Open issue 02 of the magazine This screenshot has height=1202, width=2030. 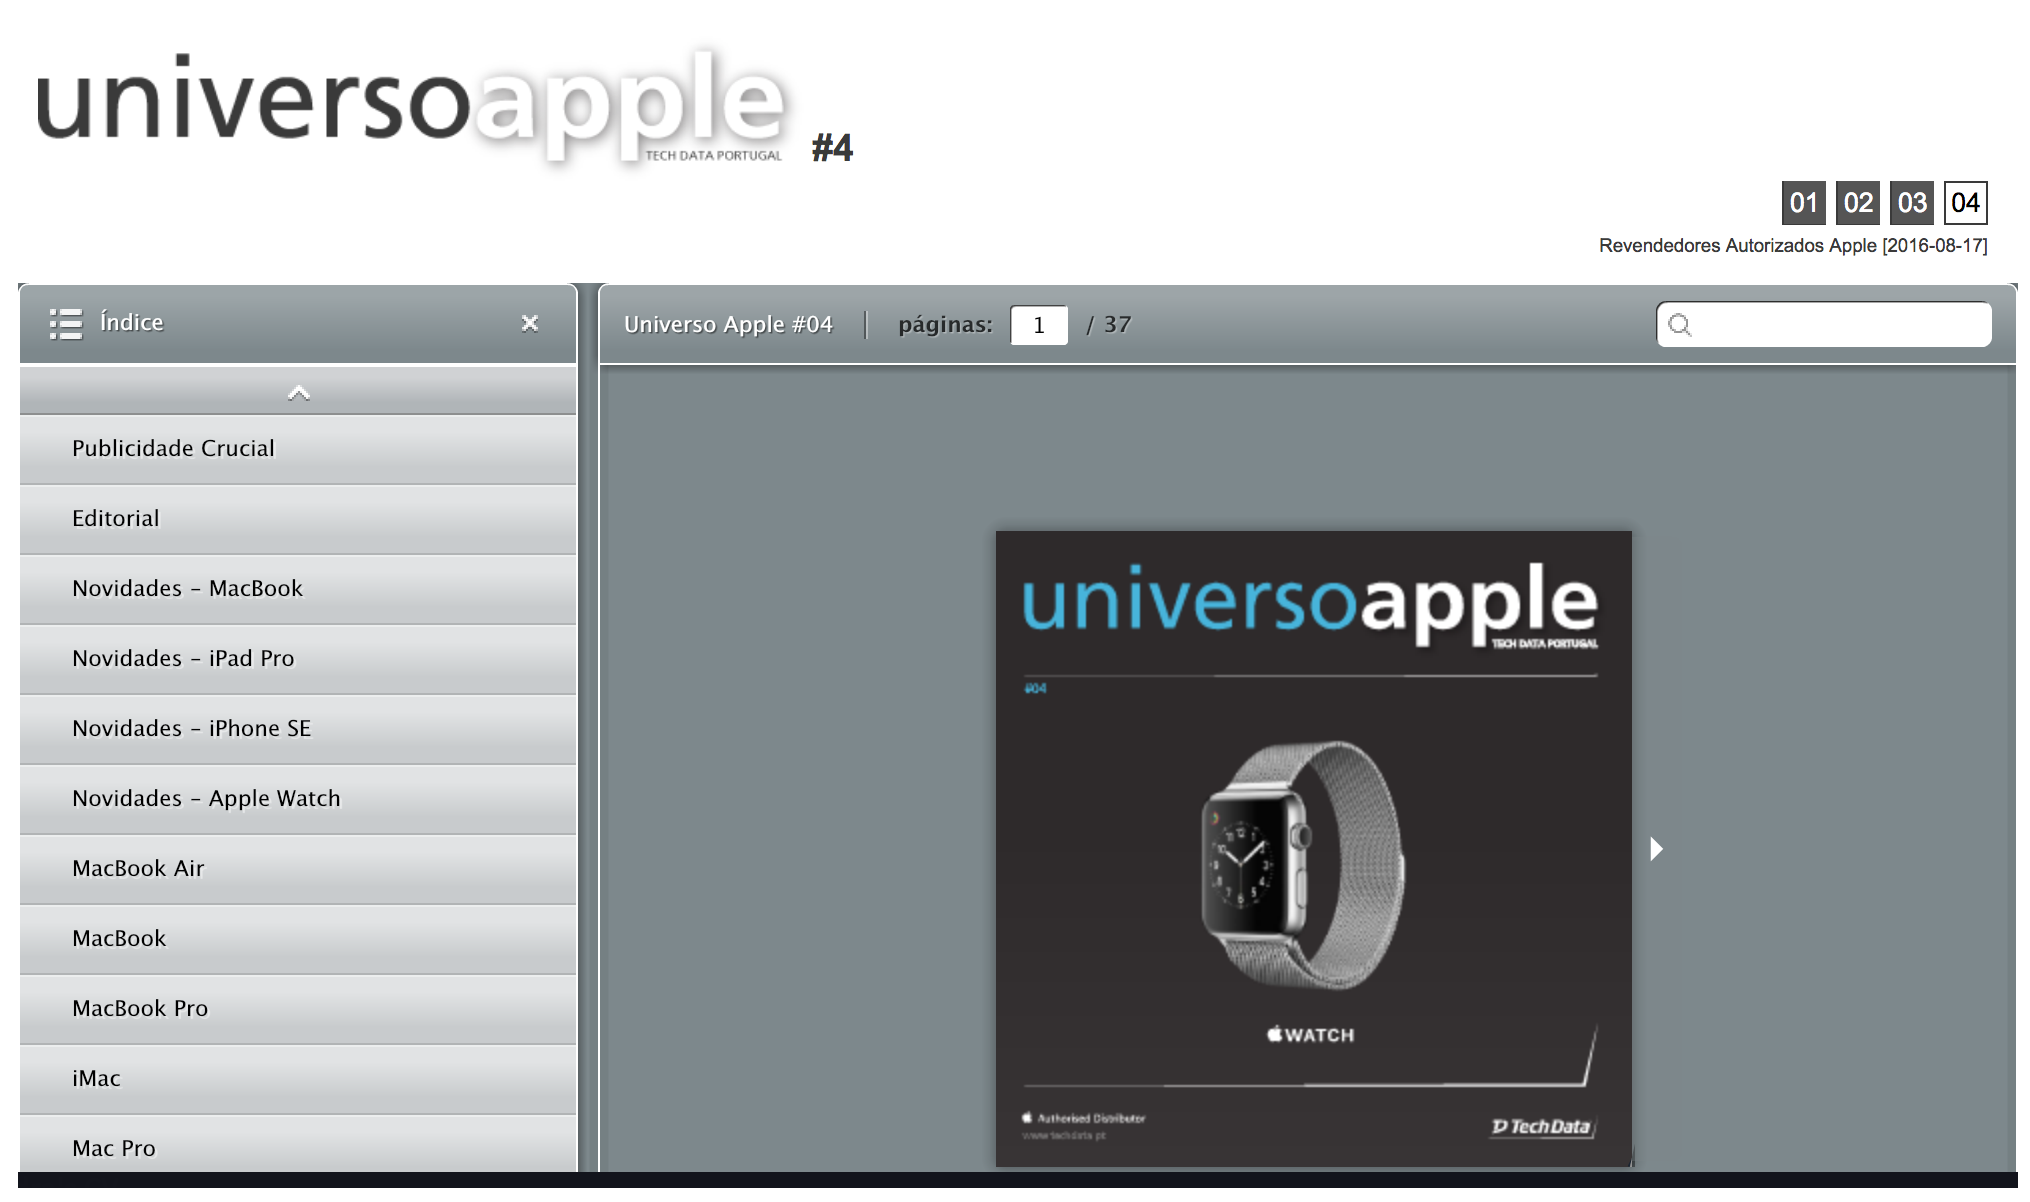tap(1858, 203)
